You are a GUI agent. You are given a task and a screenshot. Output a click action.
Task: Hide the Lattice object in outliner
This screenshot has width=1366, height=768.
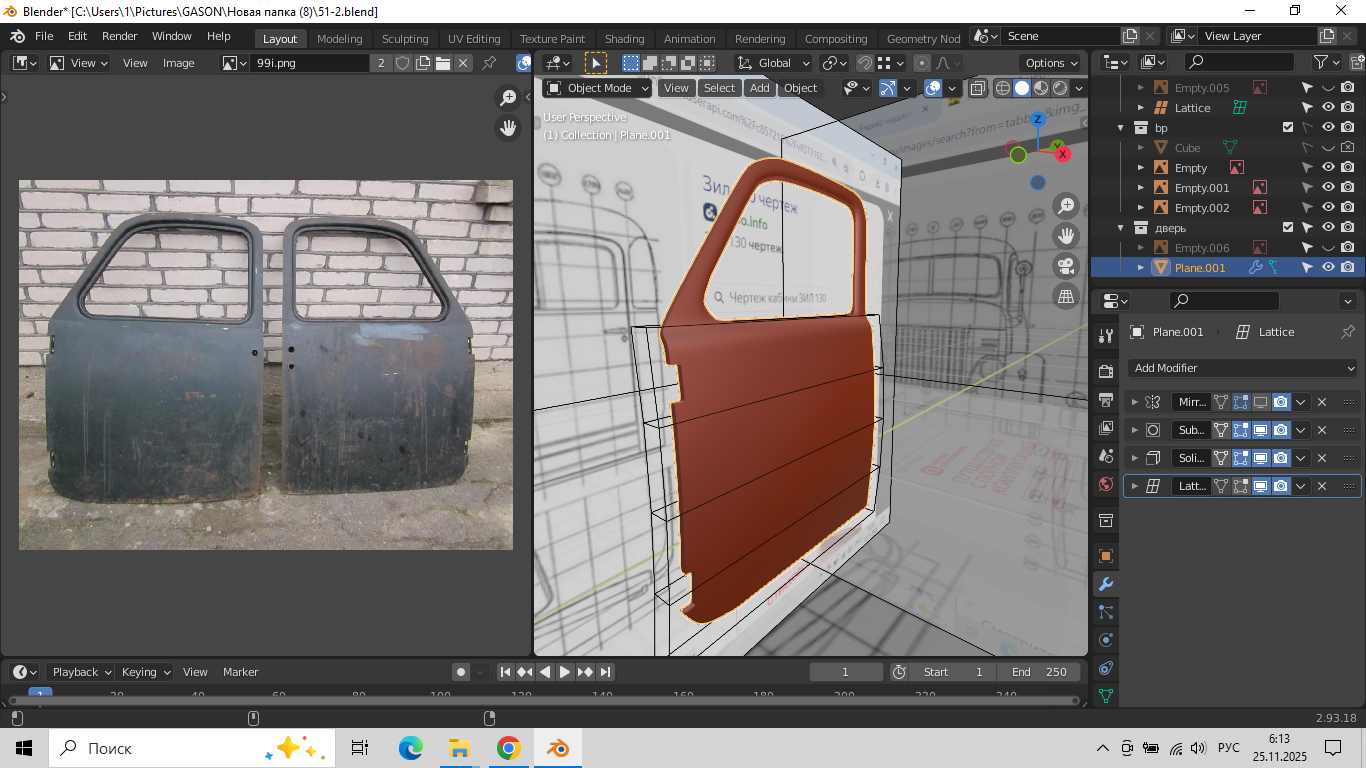coord(1328,108)
